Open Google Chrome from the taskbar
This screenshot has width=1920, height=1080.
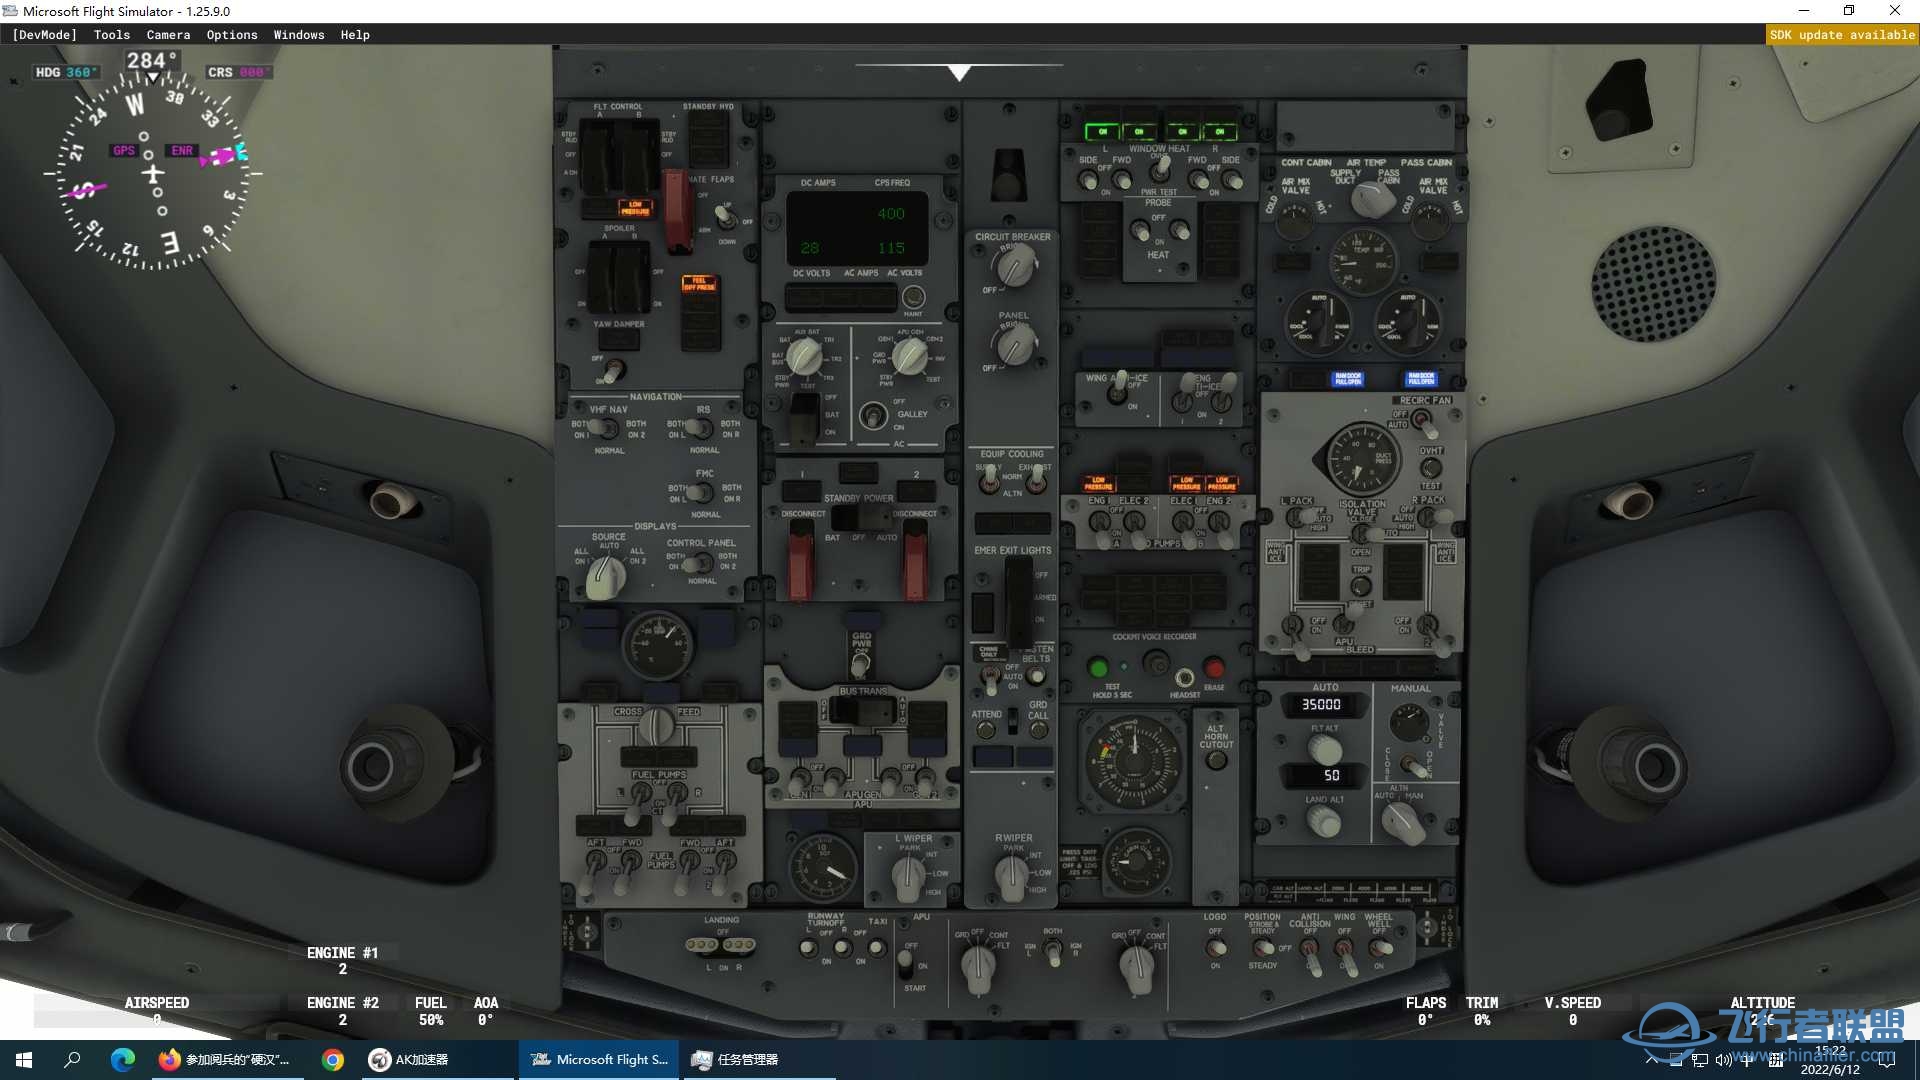[x=333, y=1060]
